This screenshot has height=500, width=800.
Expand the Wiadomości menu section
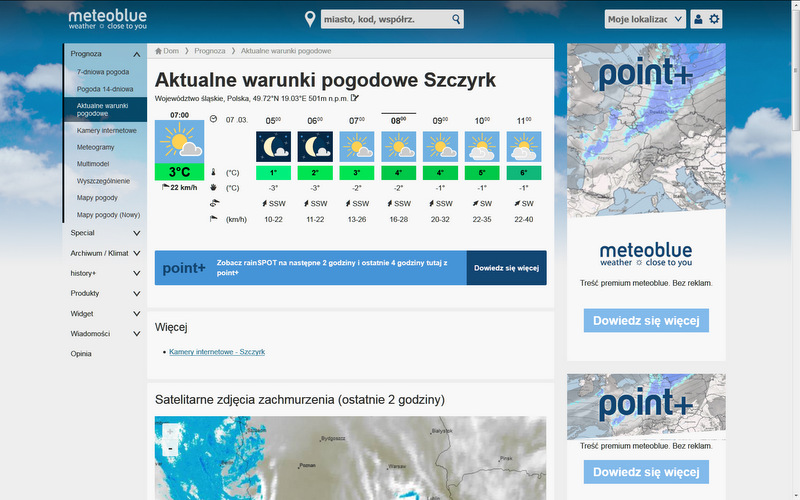click(x=136, y=334)
